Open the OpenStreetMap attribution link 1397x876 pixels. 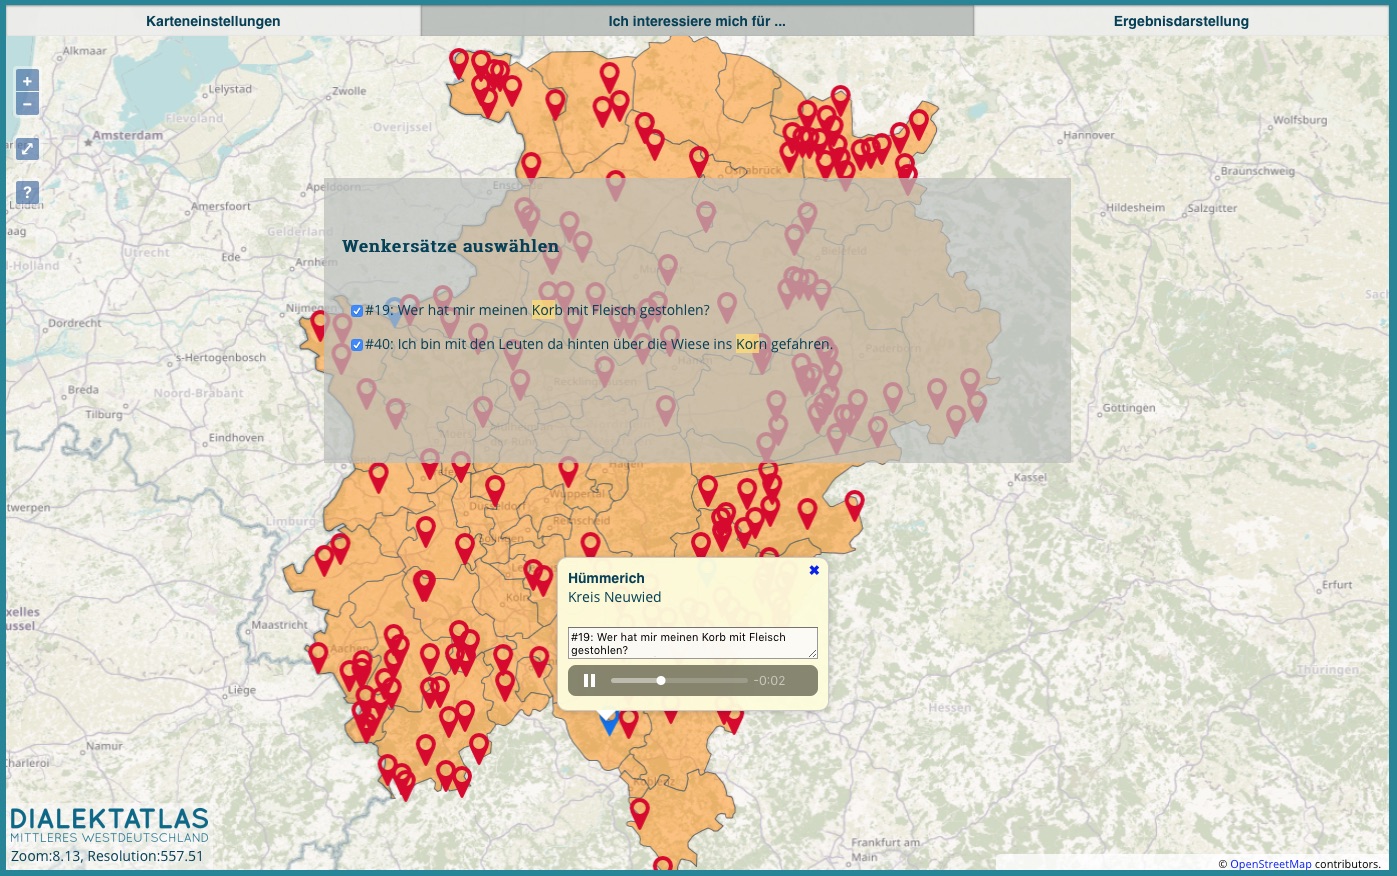pyautogui.click(x=1270, y=864)
